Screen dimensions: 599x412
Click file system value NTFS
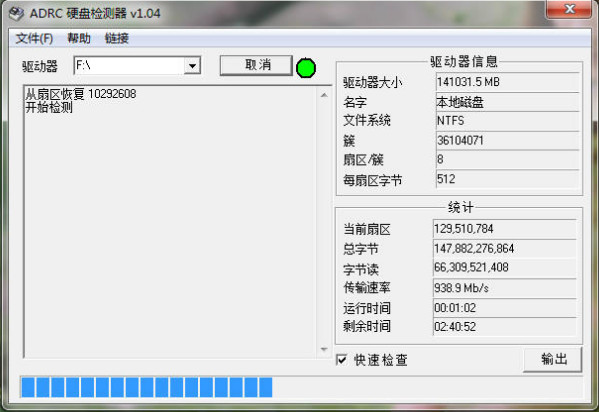click(450, 121)
